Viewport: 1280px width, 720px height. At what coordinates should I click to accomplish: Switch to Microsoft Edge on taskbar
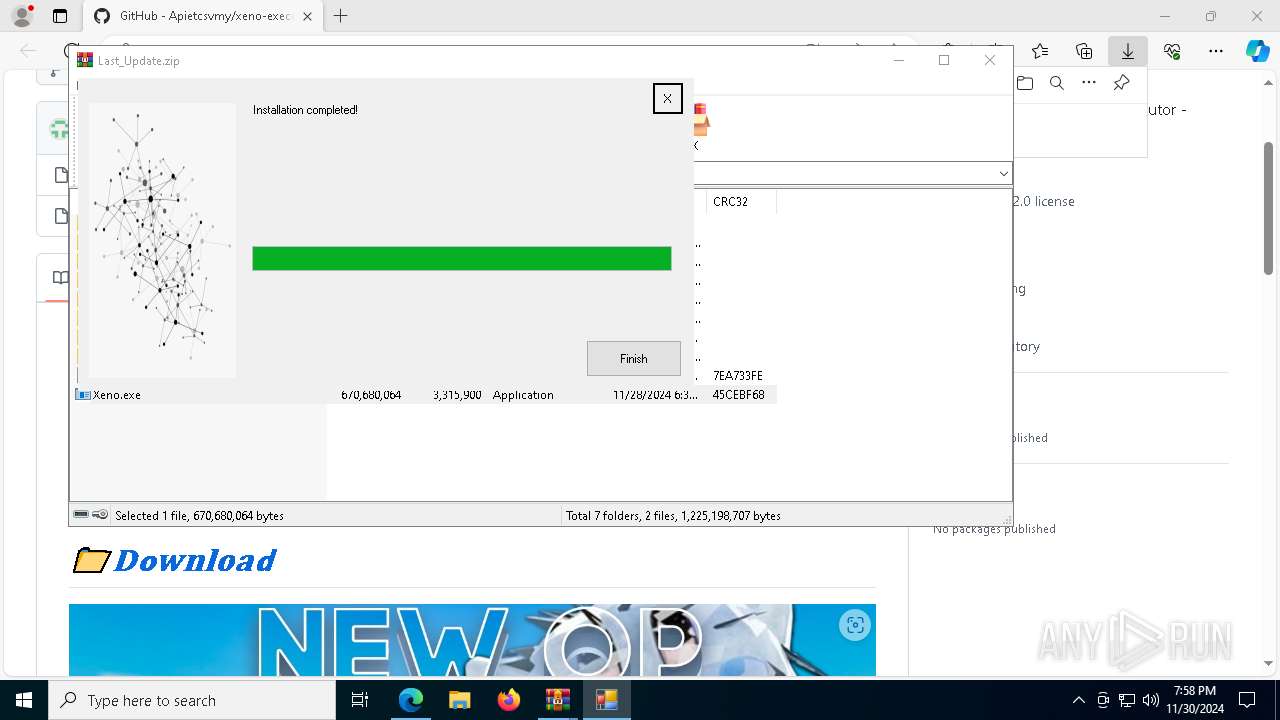coord(411,700)
